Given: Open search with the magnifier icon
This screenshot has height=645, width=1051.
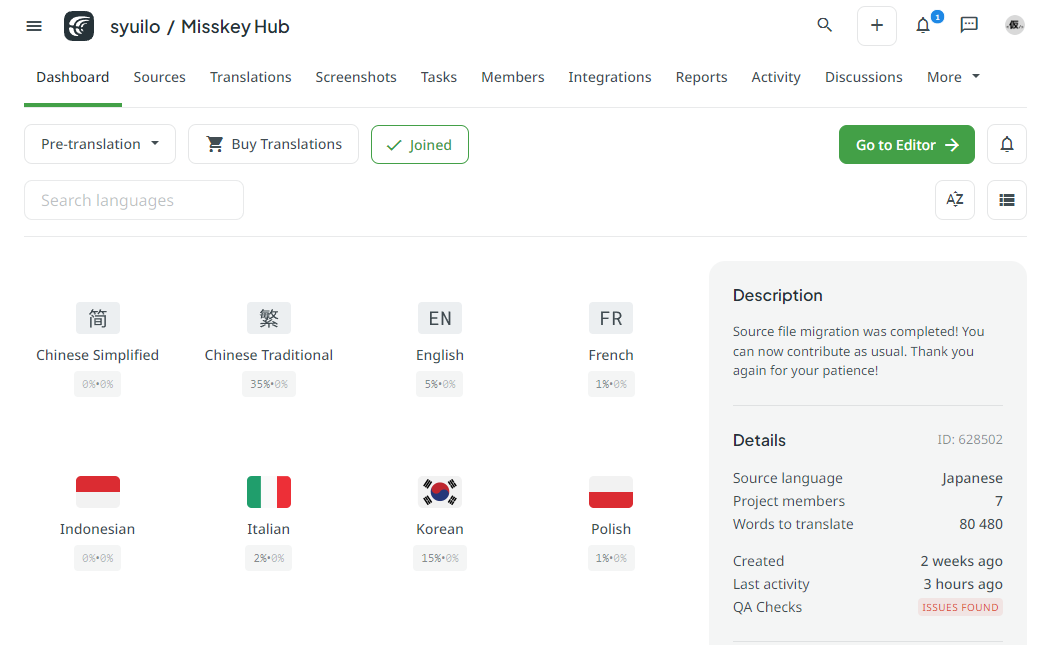Looking at the screenshot, I should [x=824, y=25].
